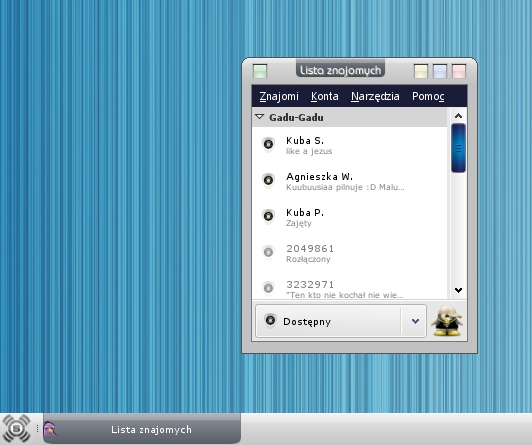Close window with red title button
The width and height of the screenshot is (532, 445).
point(459,71)
